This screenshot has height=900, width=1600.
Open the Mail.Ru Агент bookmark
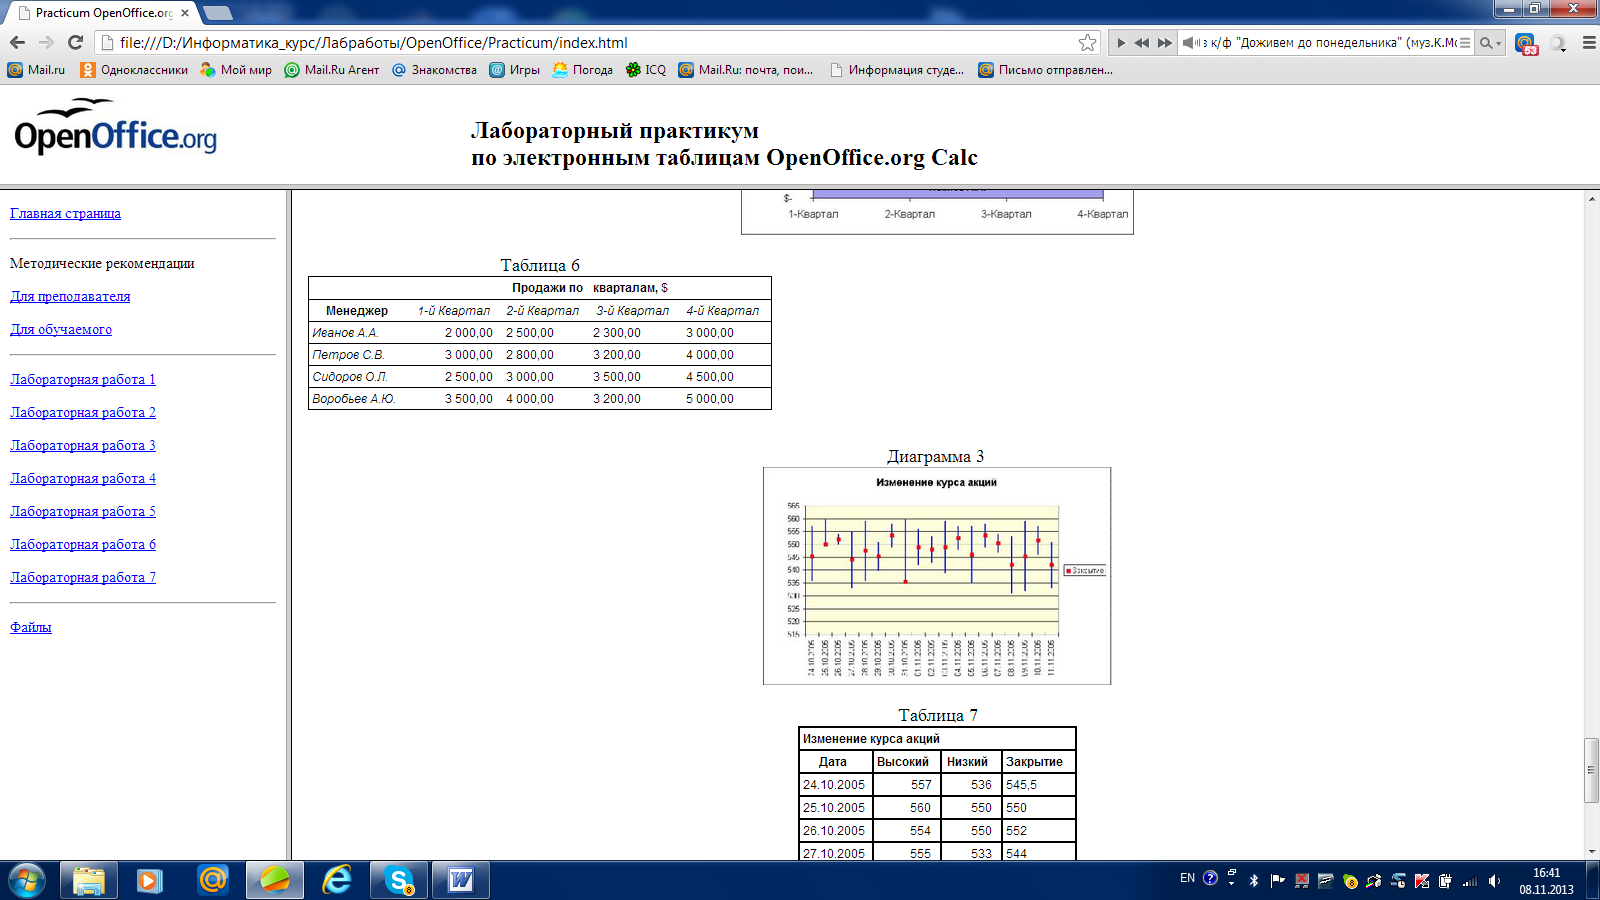[332, 70]
